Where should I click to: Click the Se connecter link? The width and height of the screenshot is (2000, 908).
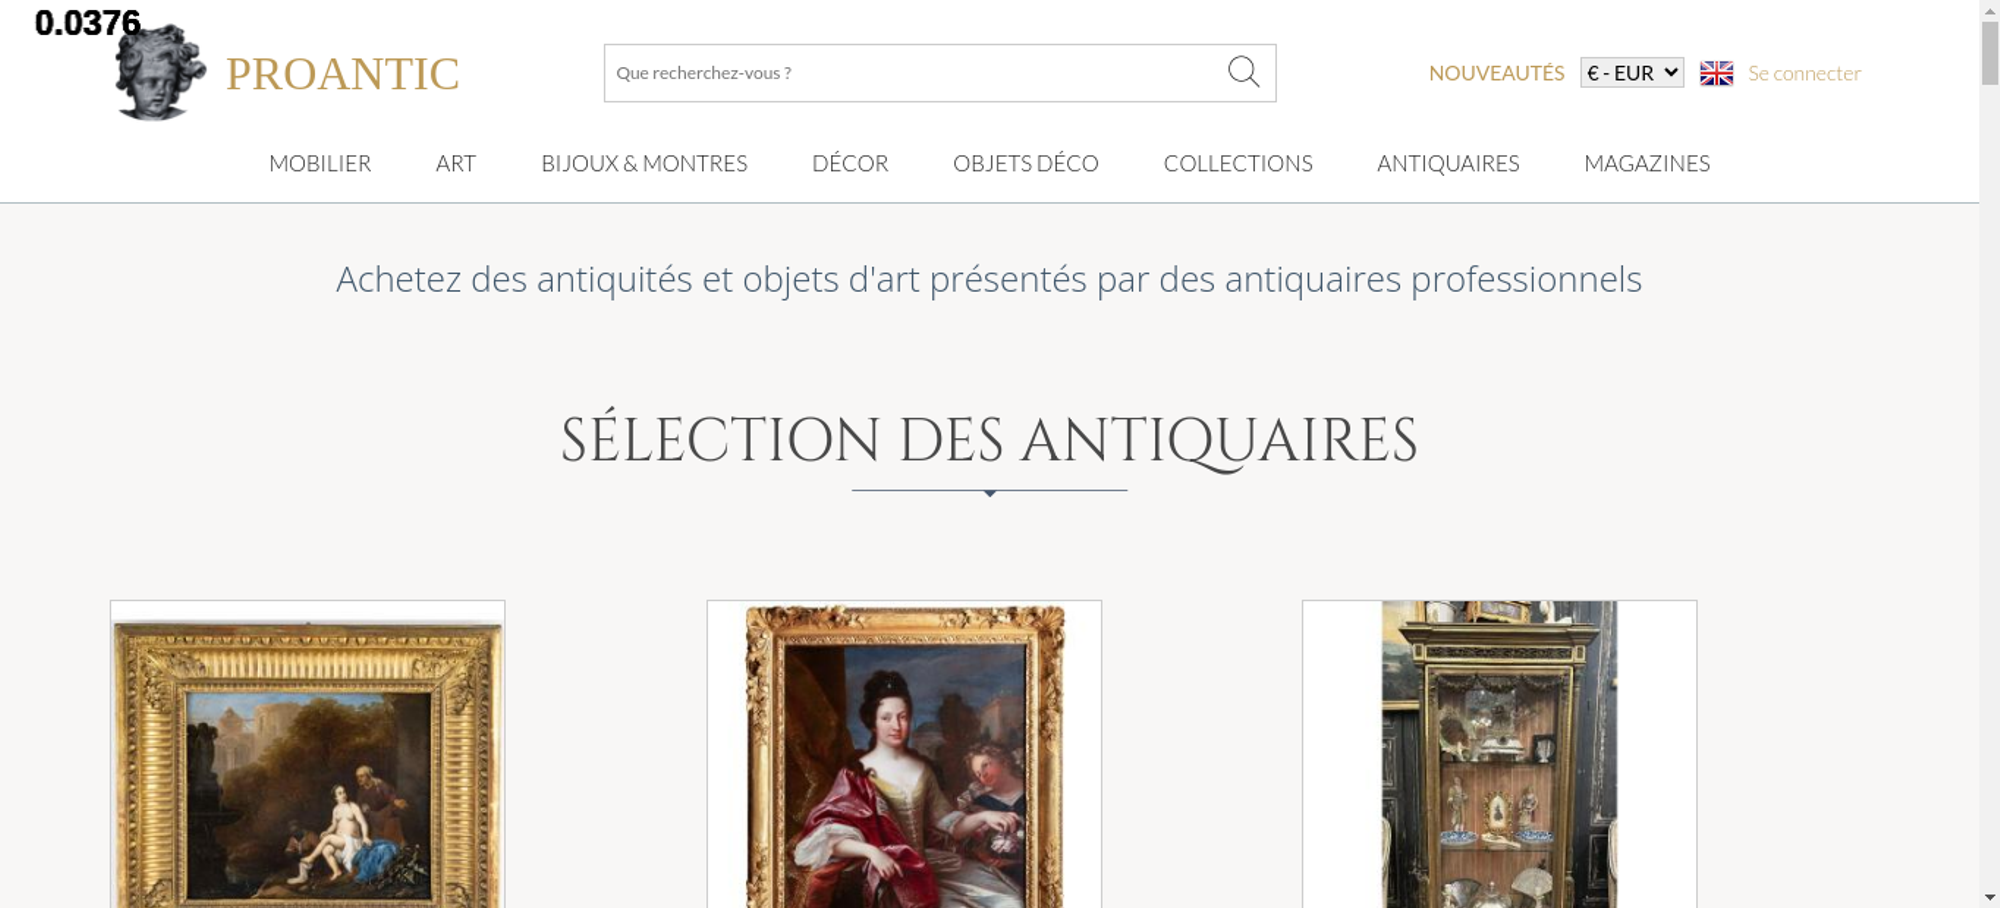coord(1804,73)
